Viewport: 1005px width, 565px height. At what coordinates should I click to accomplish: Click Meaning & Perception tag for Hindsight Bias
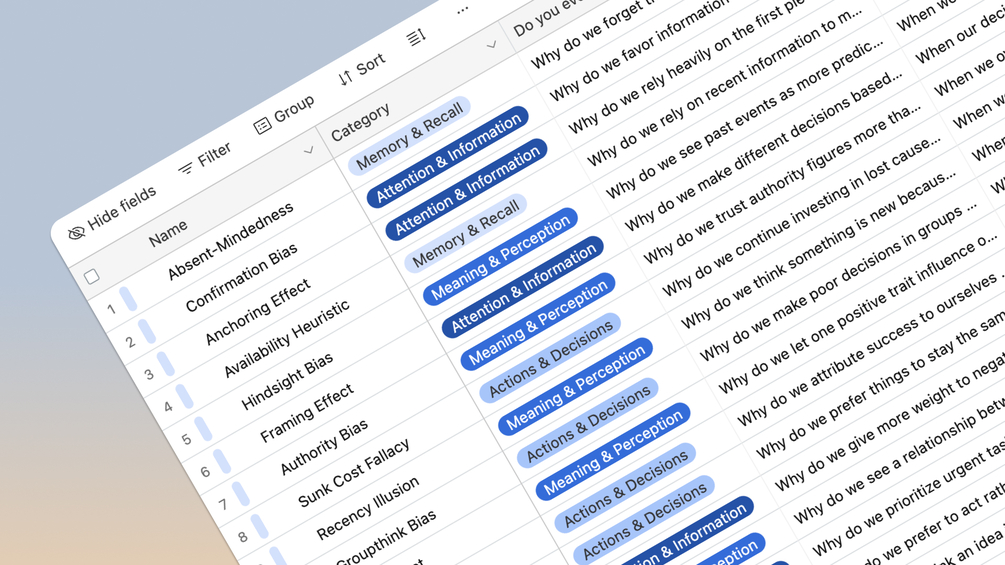tap(500, 257)
